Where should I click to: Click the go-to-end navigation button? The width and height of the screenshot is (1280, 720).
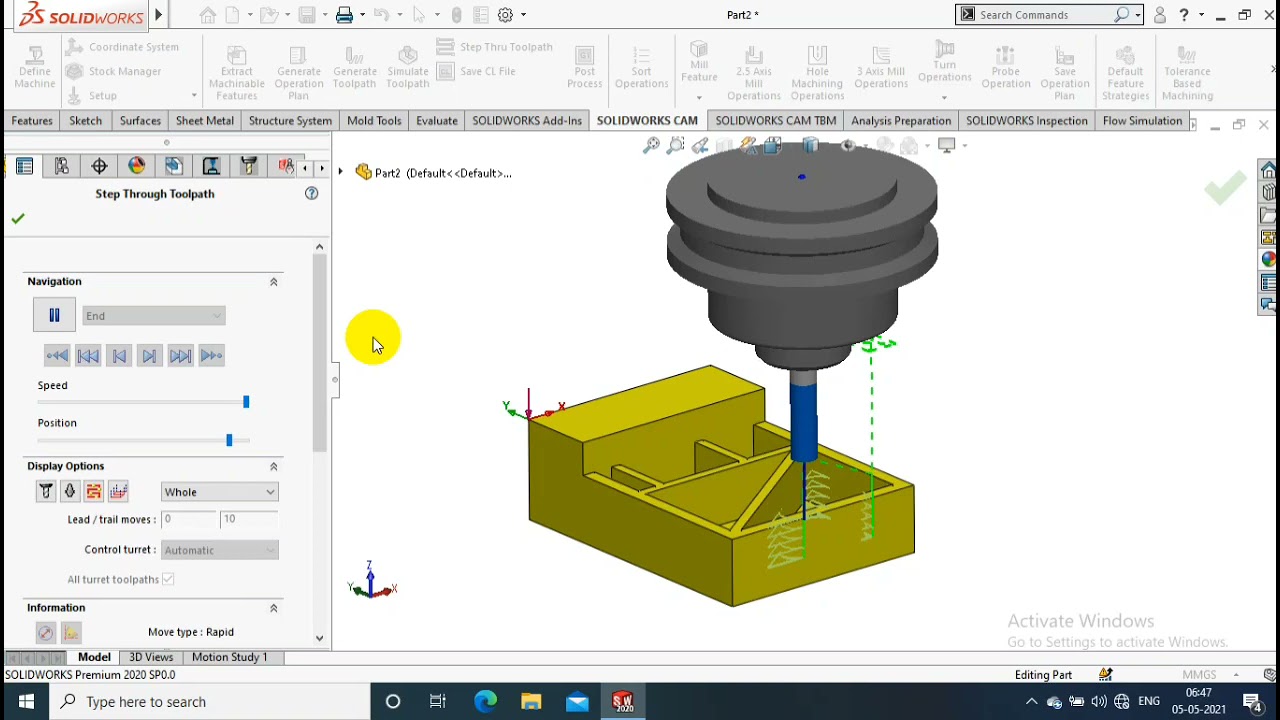212,356
